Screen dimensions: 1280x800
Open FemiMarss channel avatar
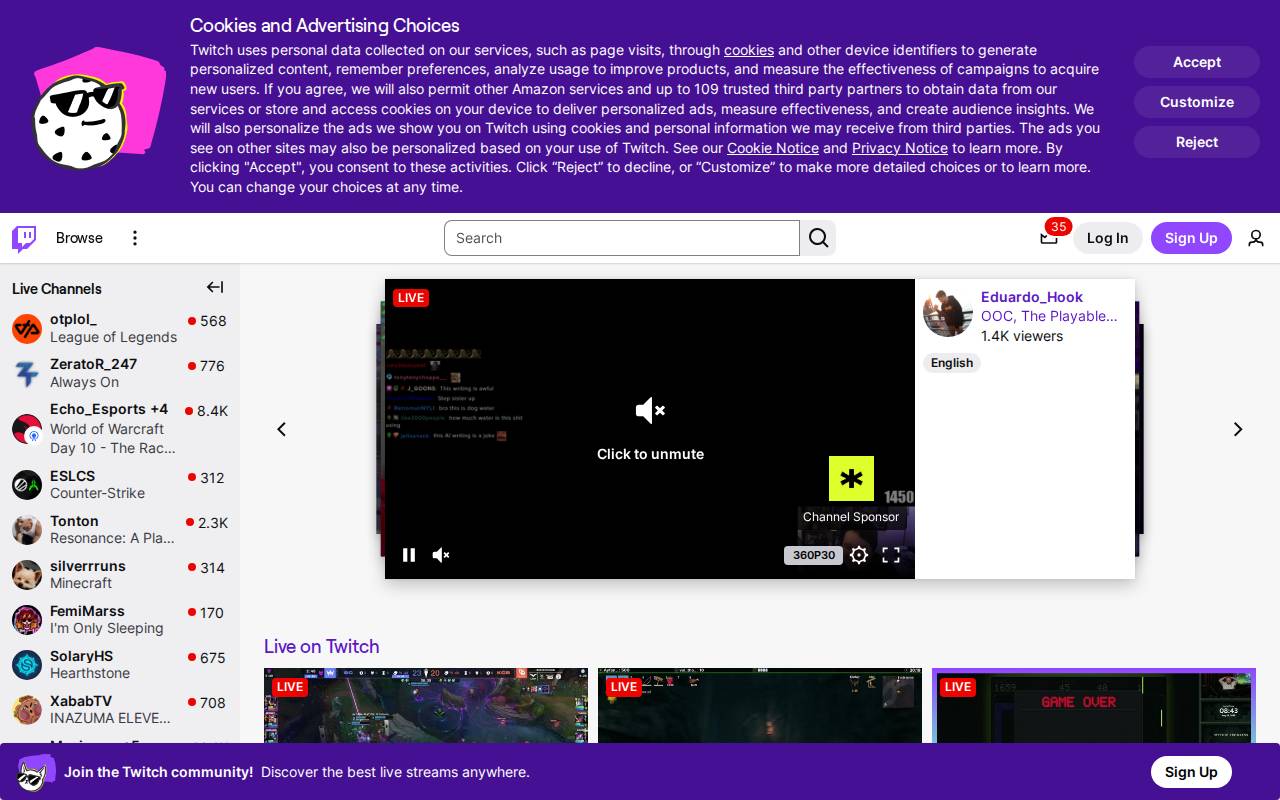pos(27,620)
